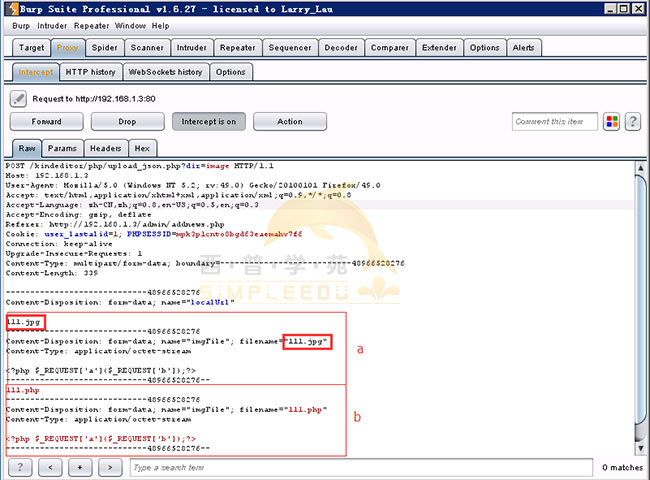Click the Burp Suite title bar logo

coord(13,9)
